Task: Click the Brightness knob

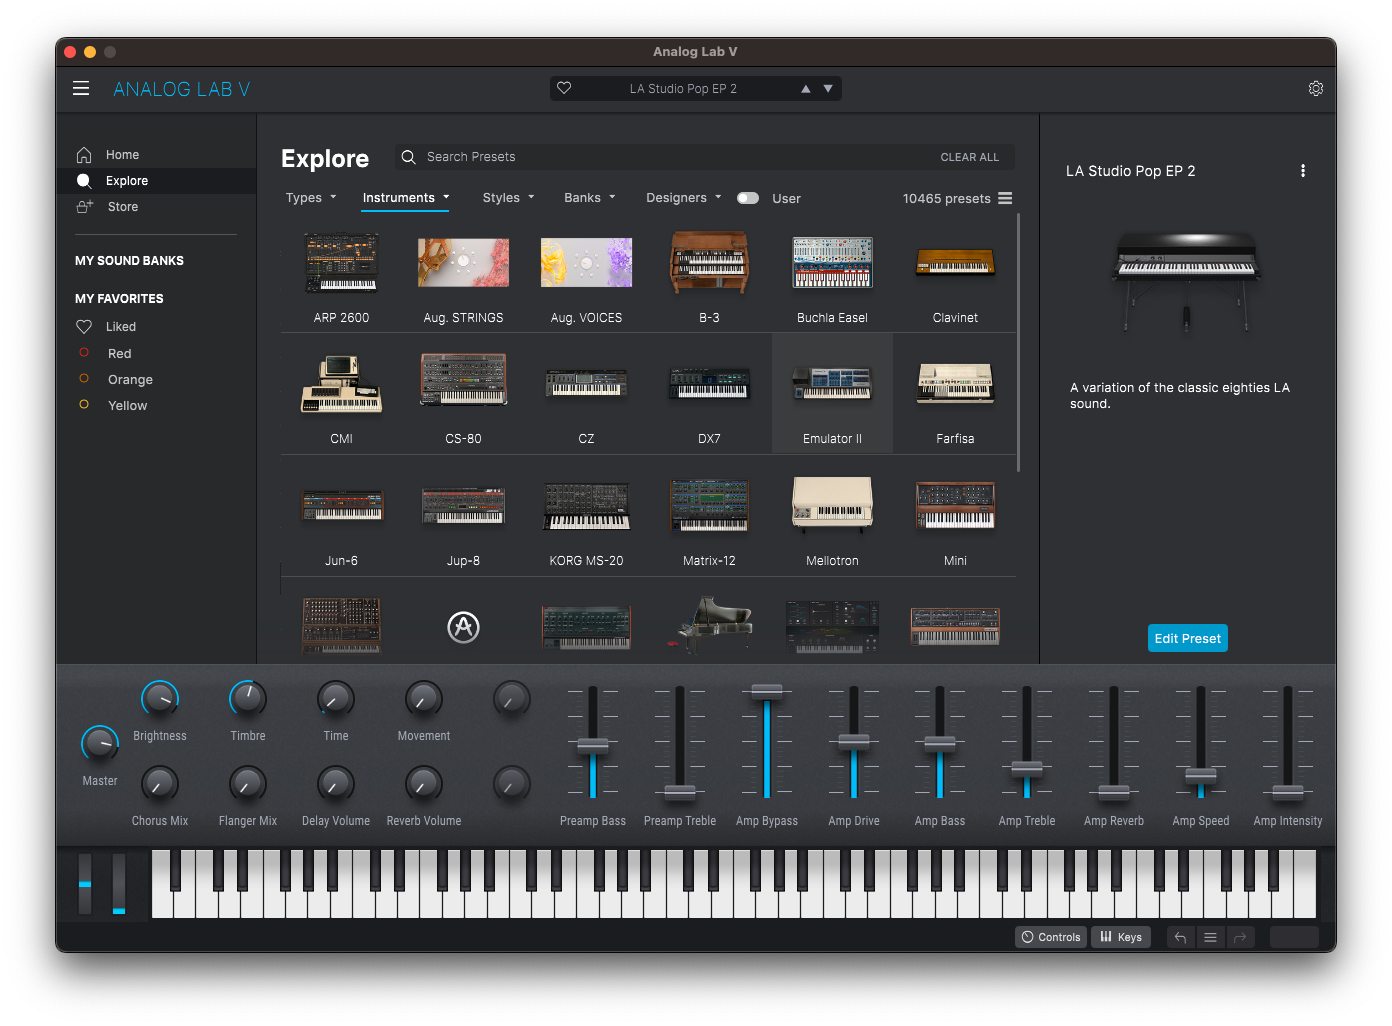Action: [160, 699]
